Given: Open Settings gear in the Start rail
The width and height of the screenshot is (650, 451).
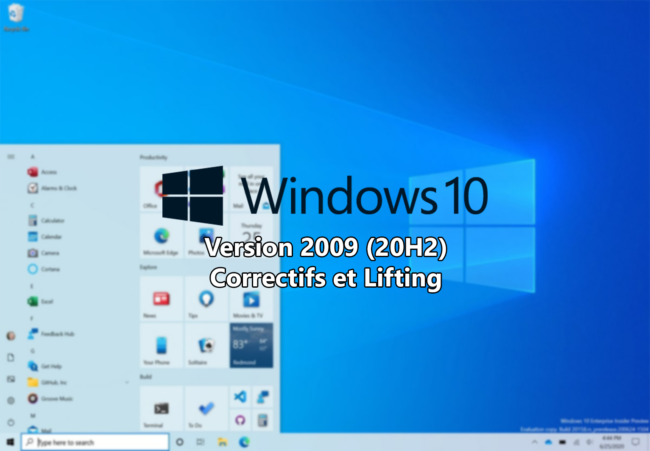Looking at the screenshot, I should pos(11,400).
